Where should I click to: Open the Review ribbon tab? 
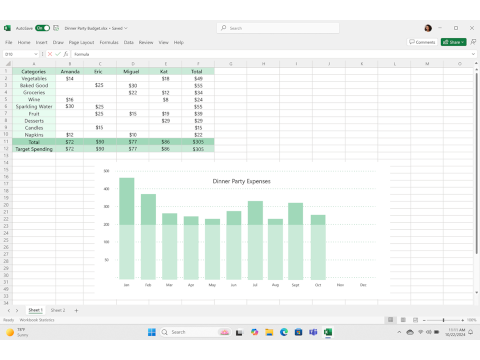(x=146, y=42)
